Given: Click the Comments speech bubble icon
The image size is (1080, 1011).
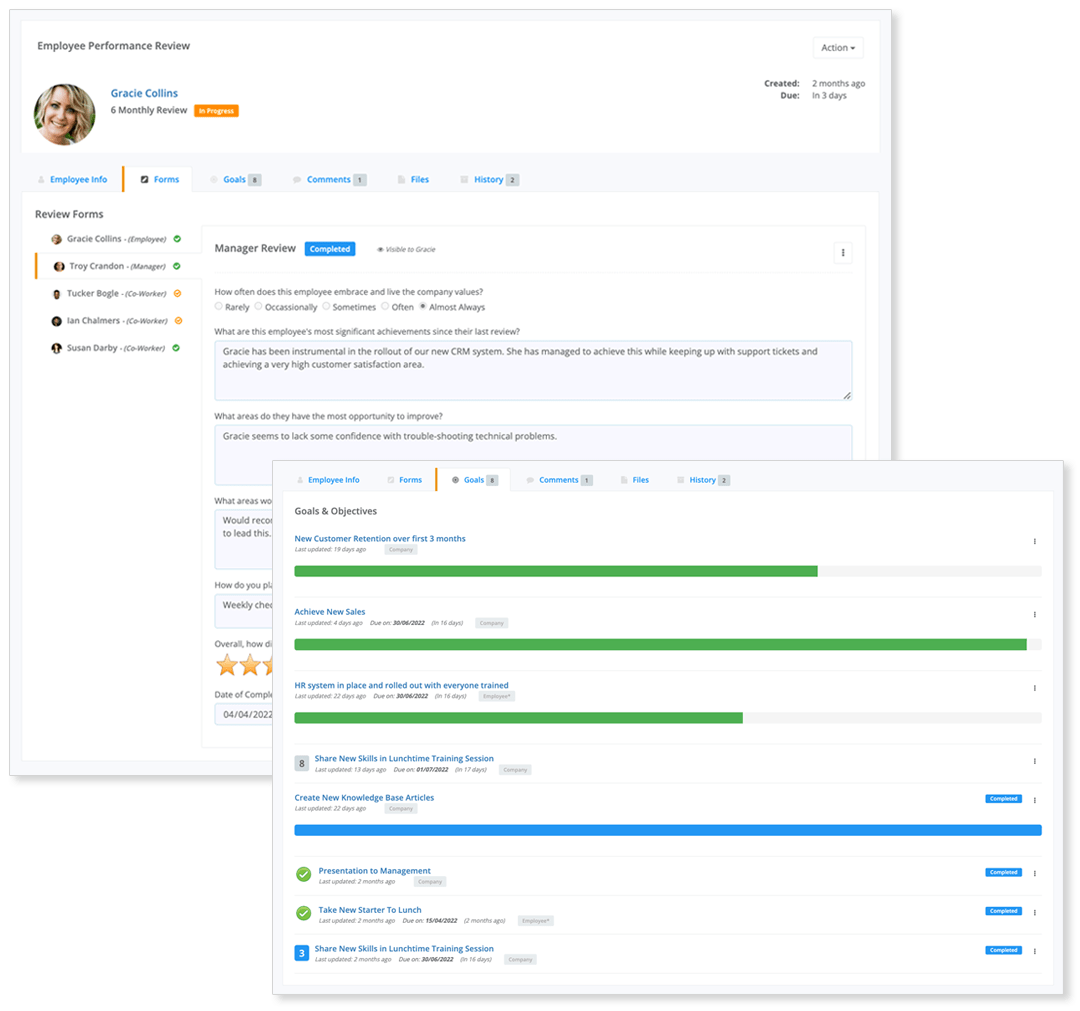Looking at the screenshot, I should pyautogui.click(x=297, y=179).
